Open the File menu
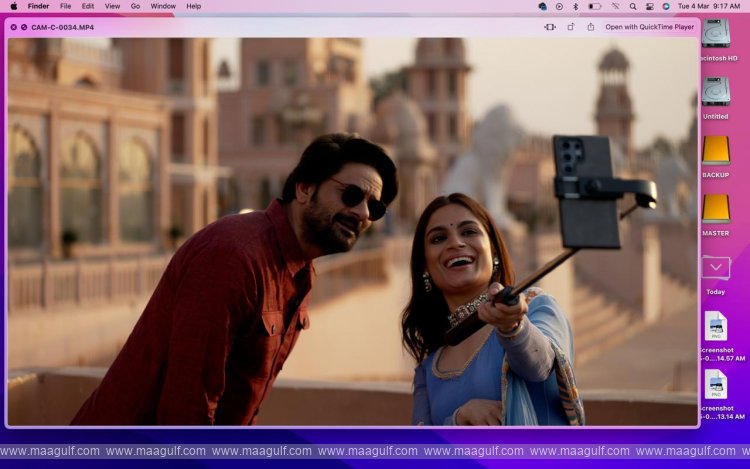Viewport: 750px width, 469px height. coord(66,6)
